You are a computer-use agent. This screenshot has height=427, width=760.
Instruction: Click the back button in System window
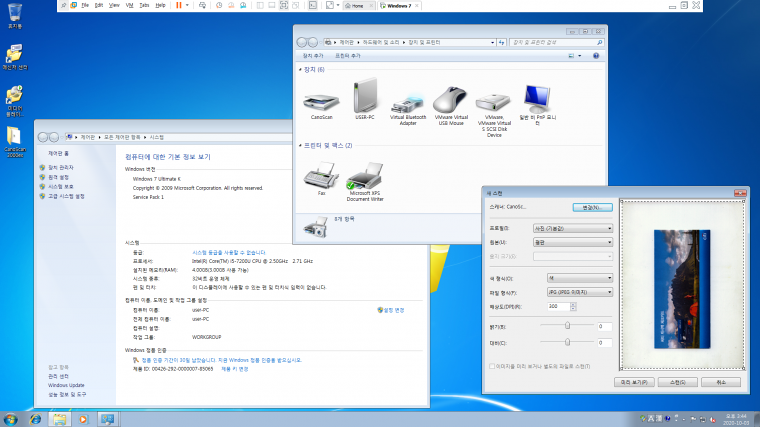[x=43, y=137]
